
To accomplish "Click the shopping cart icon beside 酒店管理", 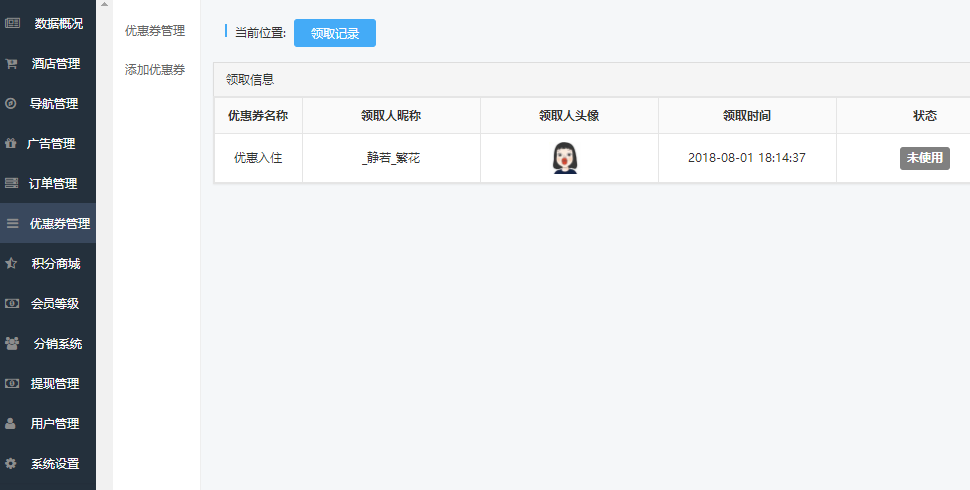I will 11,64.
